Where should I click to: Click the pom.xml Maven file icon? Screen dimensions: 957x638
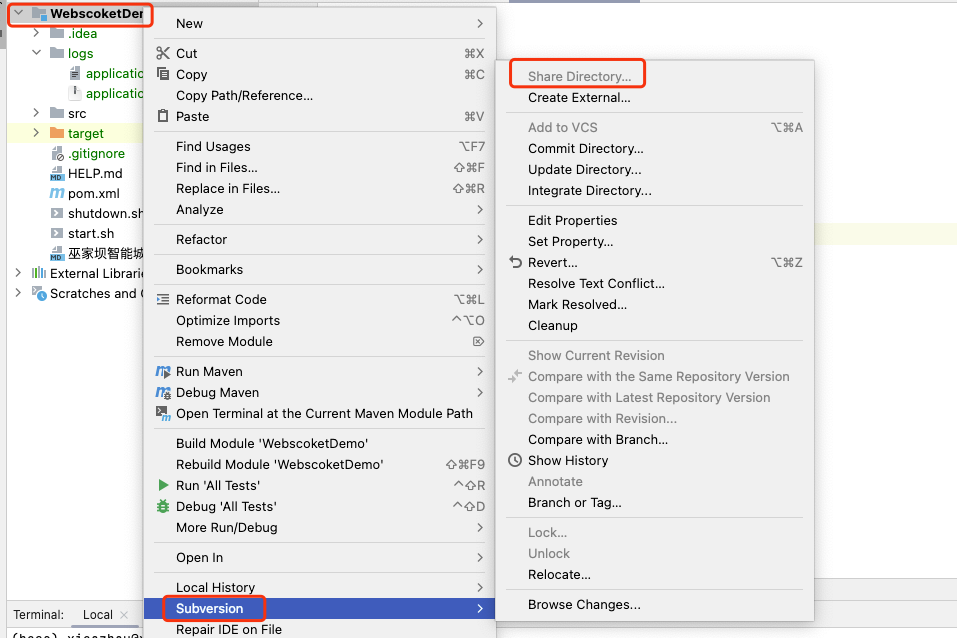pyautogui.click(x=57, y=193)
